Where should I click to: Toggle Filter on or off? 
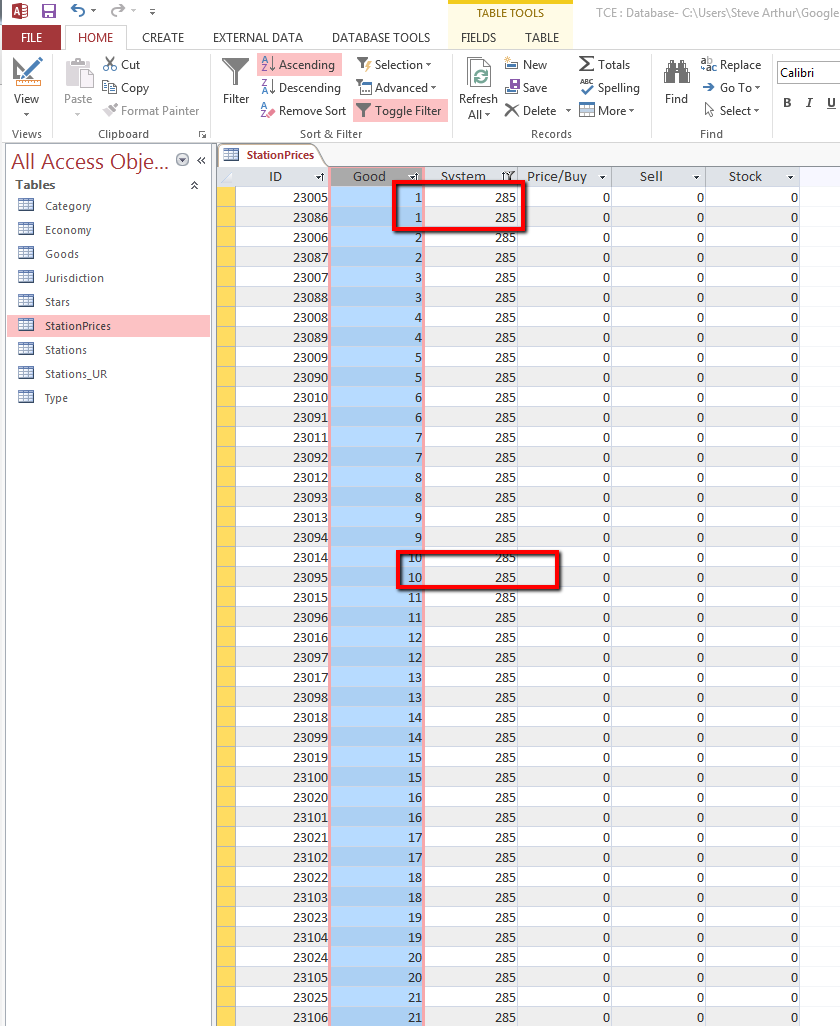pos(400,111)
